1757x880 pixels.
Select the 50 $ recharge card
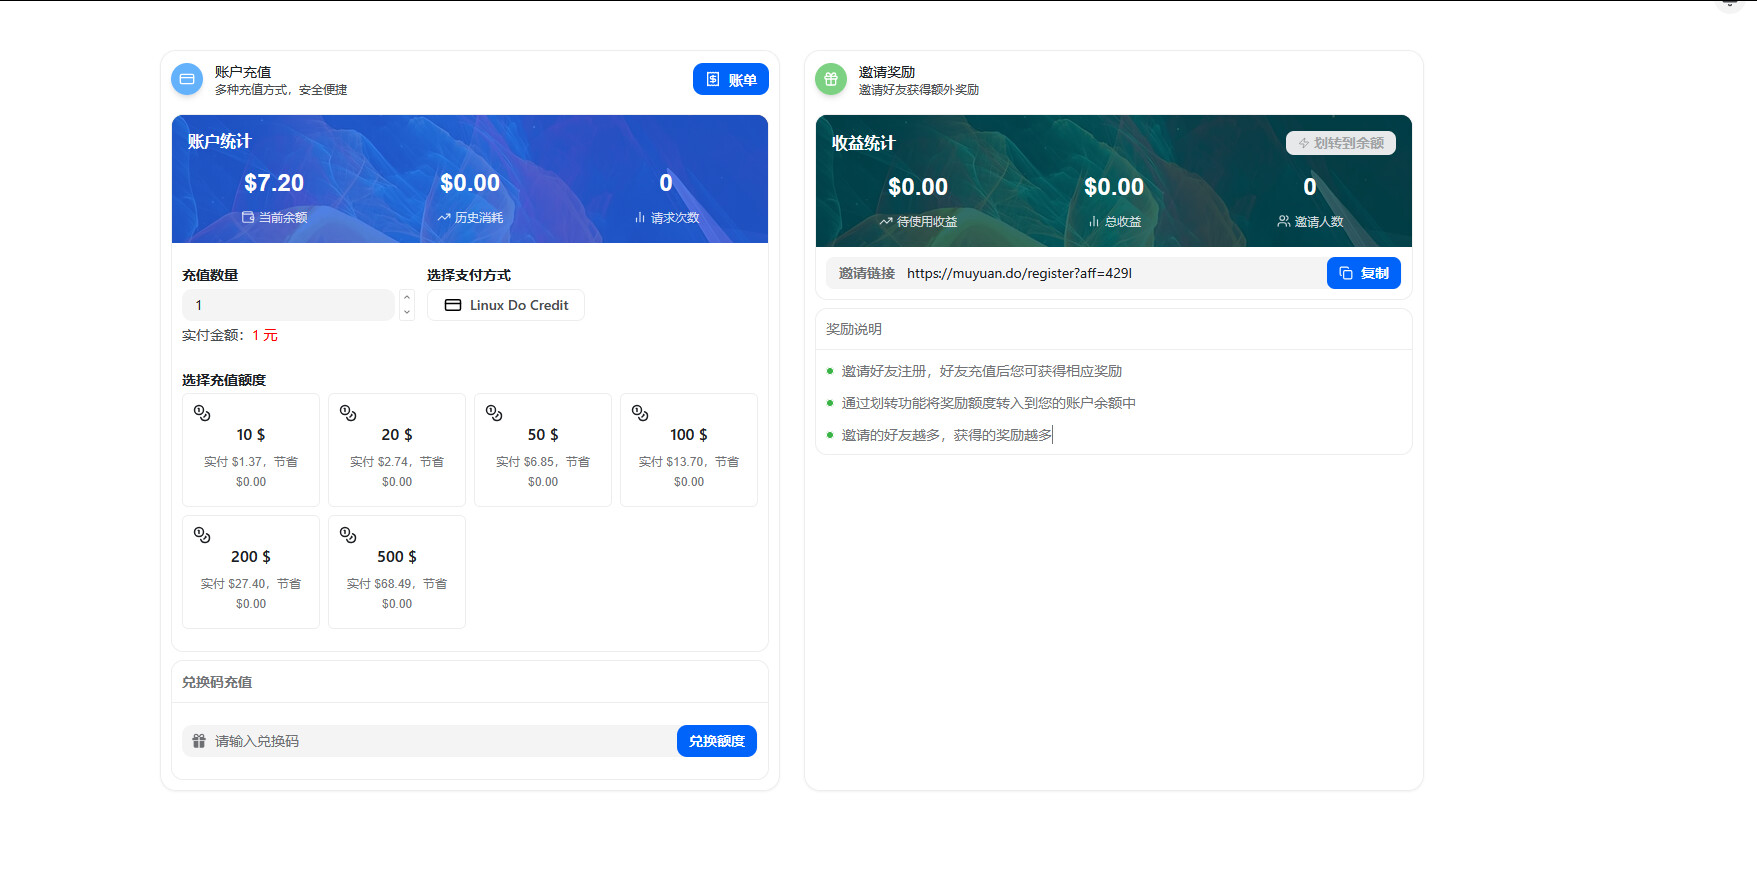coord(543,450)
